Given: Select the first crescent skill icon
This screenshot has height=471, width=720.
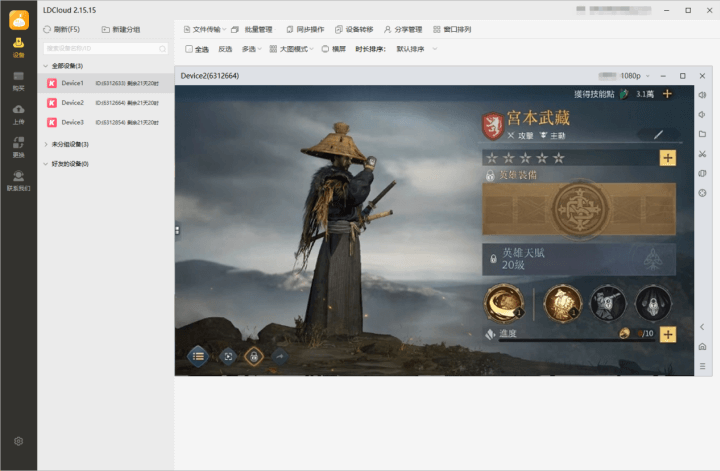Looking at the screenshot, I should 504,303.
